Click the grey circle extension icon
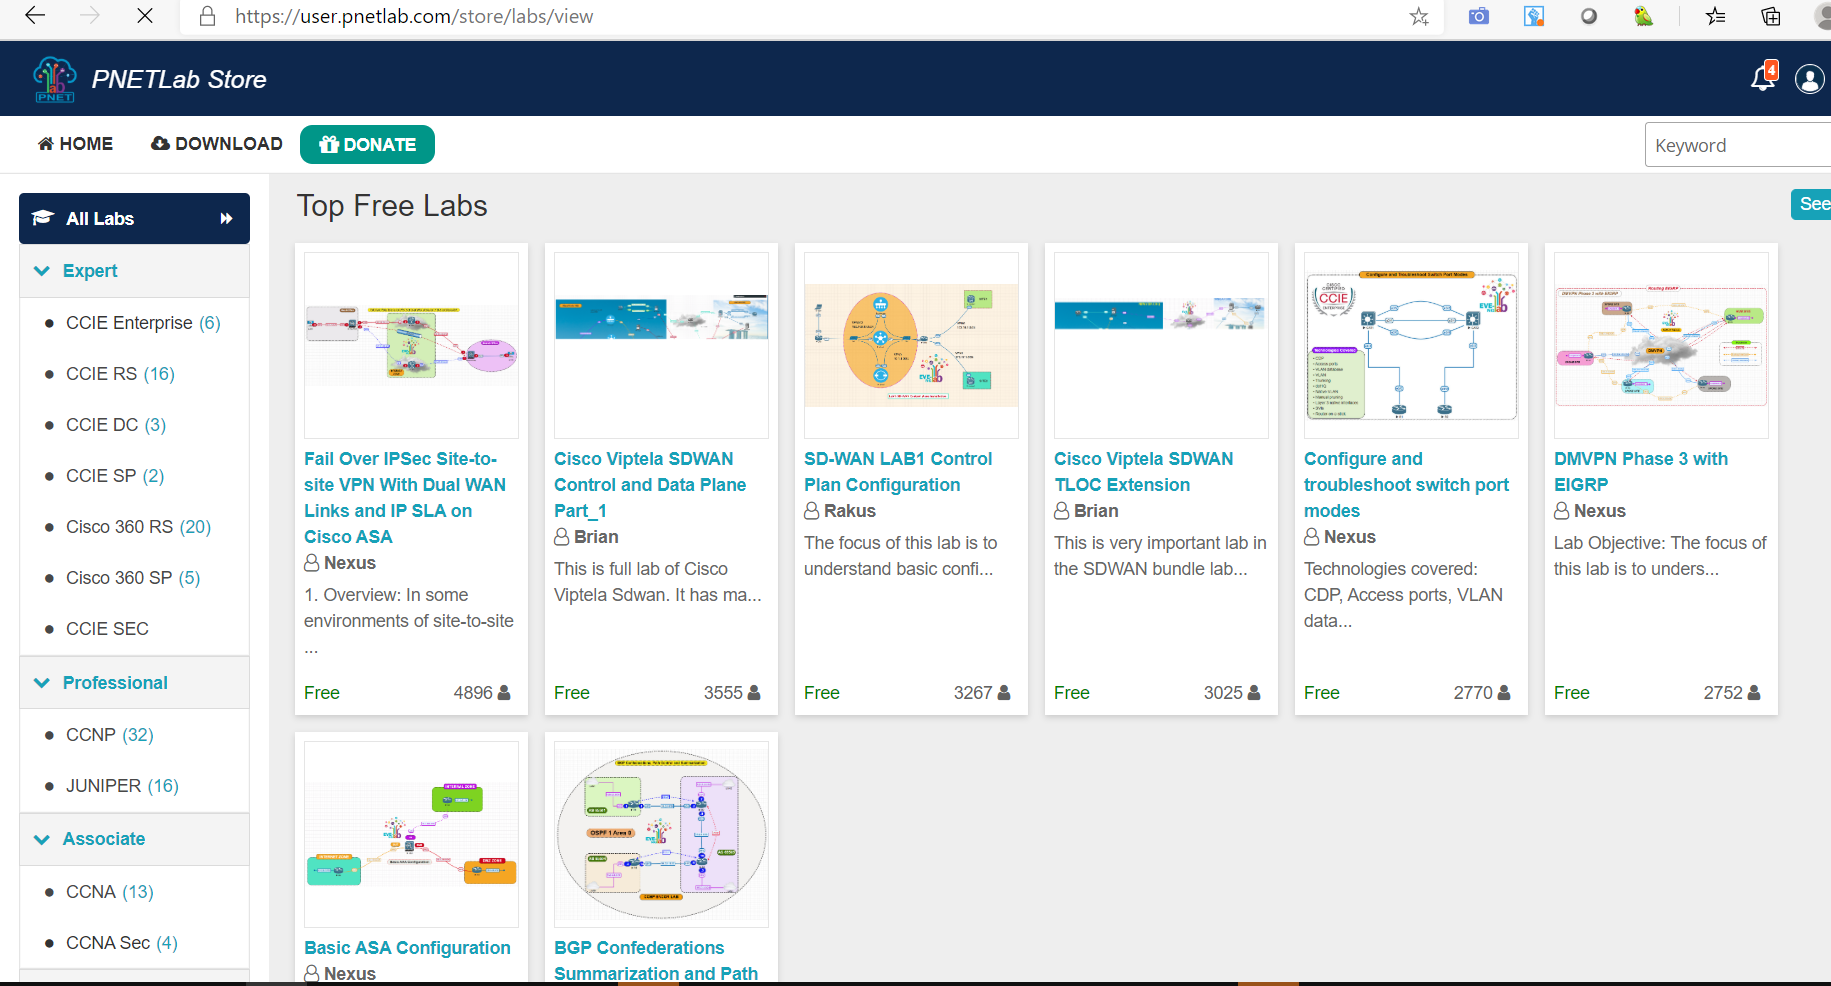1831x986 pixels. pos(1589,16)
